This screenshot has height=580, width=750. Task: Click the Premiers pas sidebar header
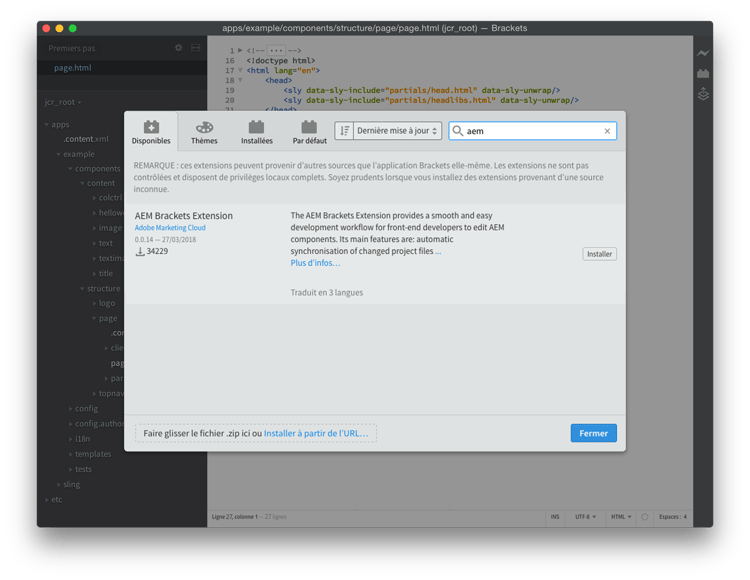[72, 48]
